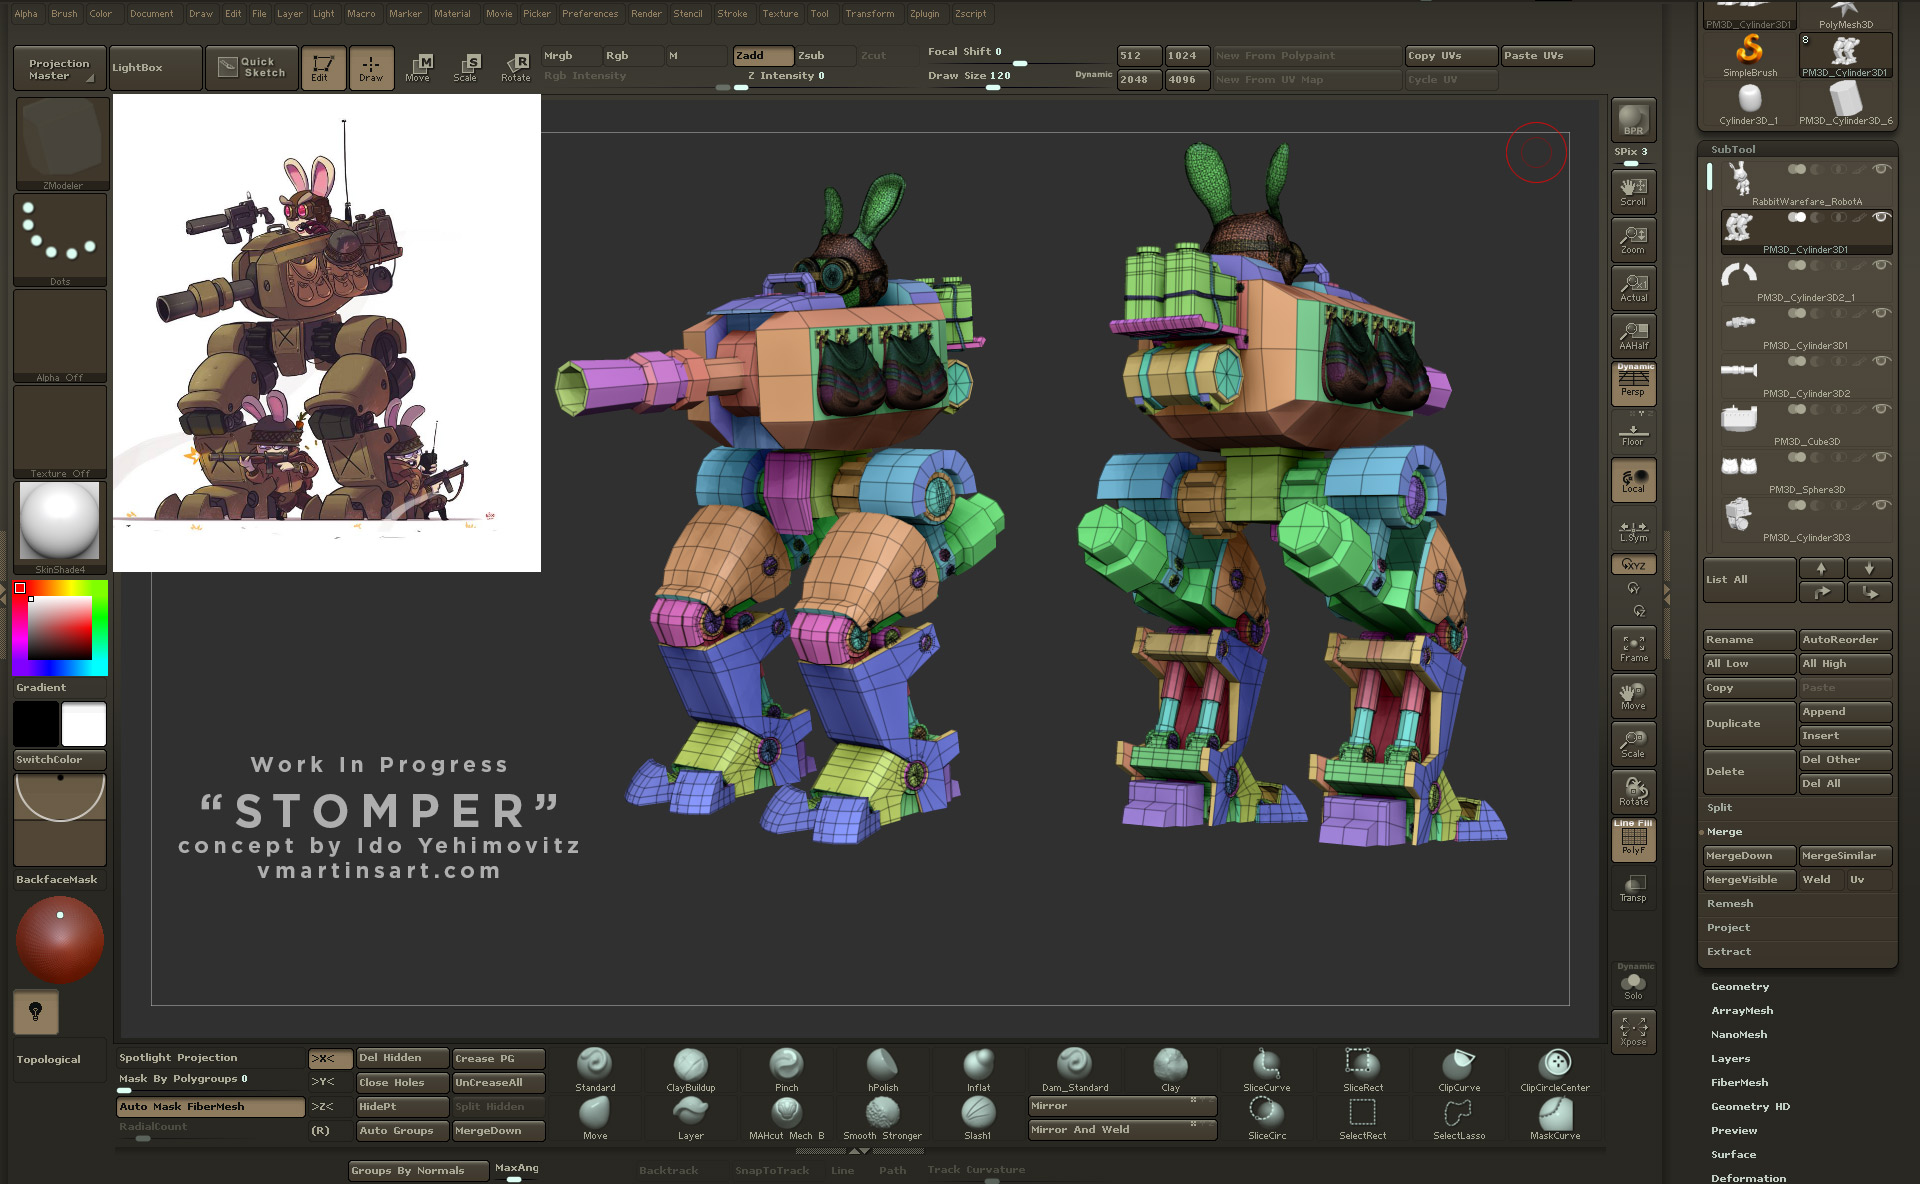This screenshot has height=1184, width=1920.
Task: Toggle Persp perspective view
Action: (x=1633, y=383)
